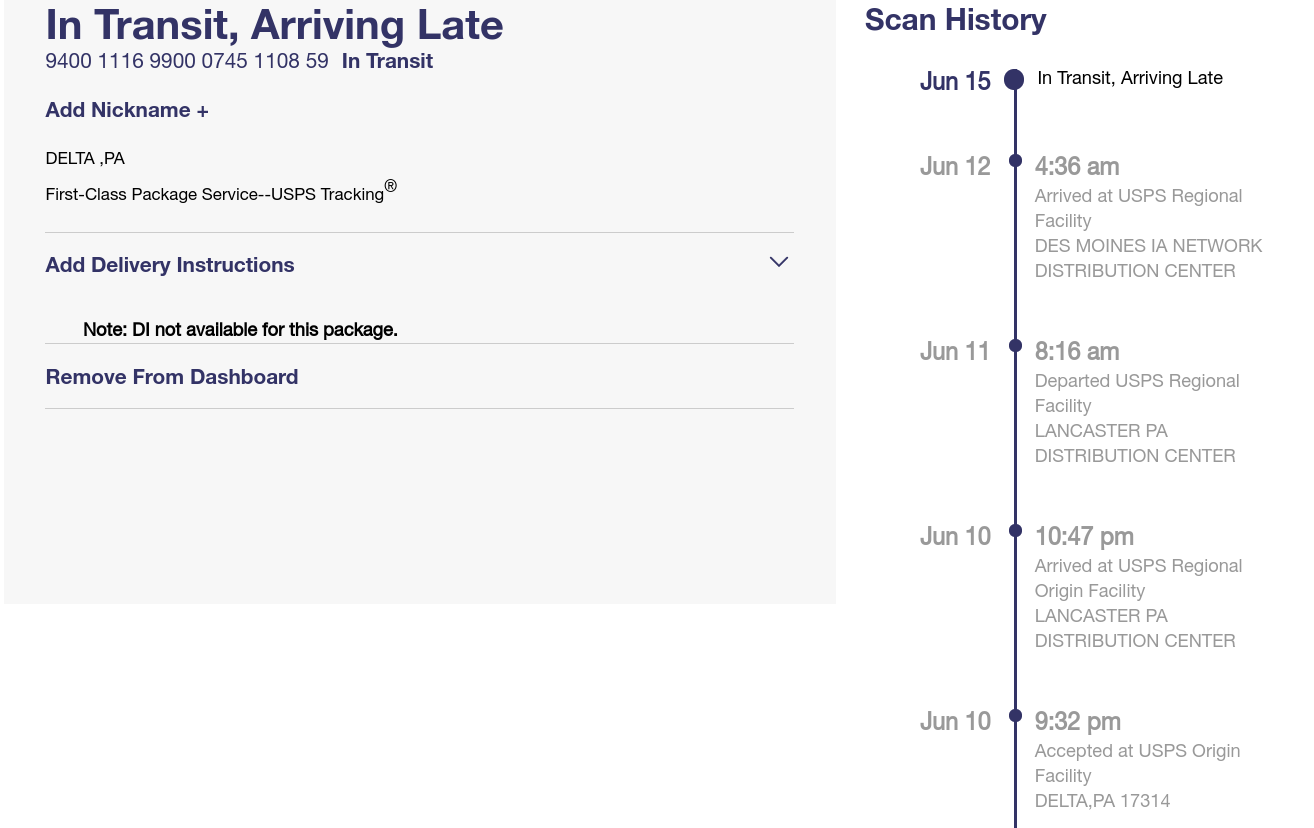1314x828 pixels.
Task: Click the Jun 15 timeline dot
Action: (x=1014, y=80)
